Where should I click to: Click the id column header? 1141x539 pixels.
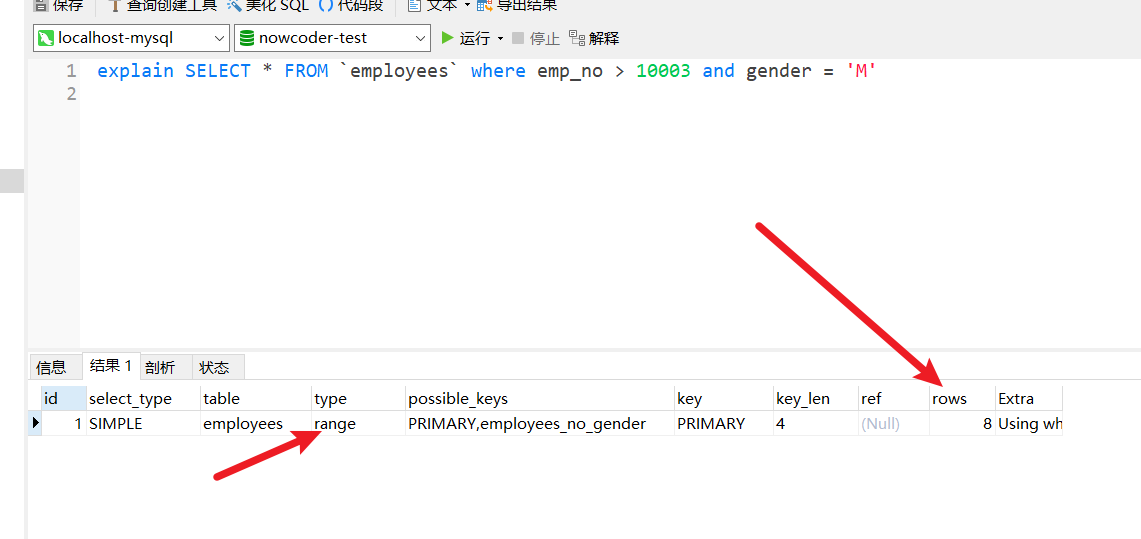[x=63, y=399]
